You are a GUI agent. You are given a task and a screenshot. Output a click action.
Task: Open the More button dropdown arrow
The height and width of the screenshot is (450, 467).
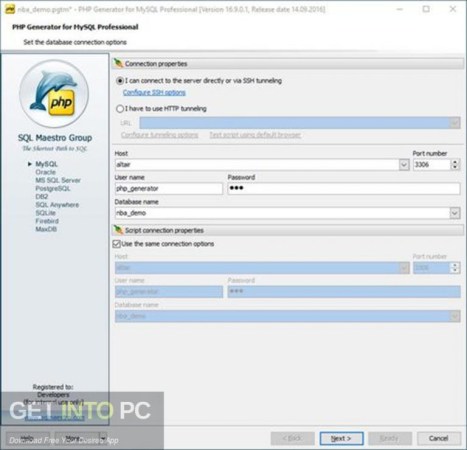(x=103, y=438)
